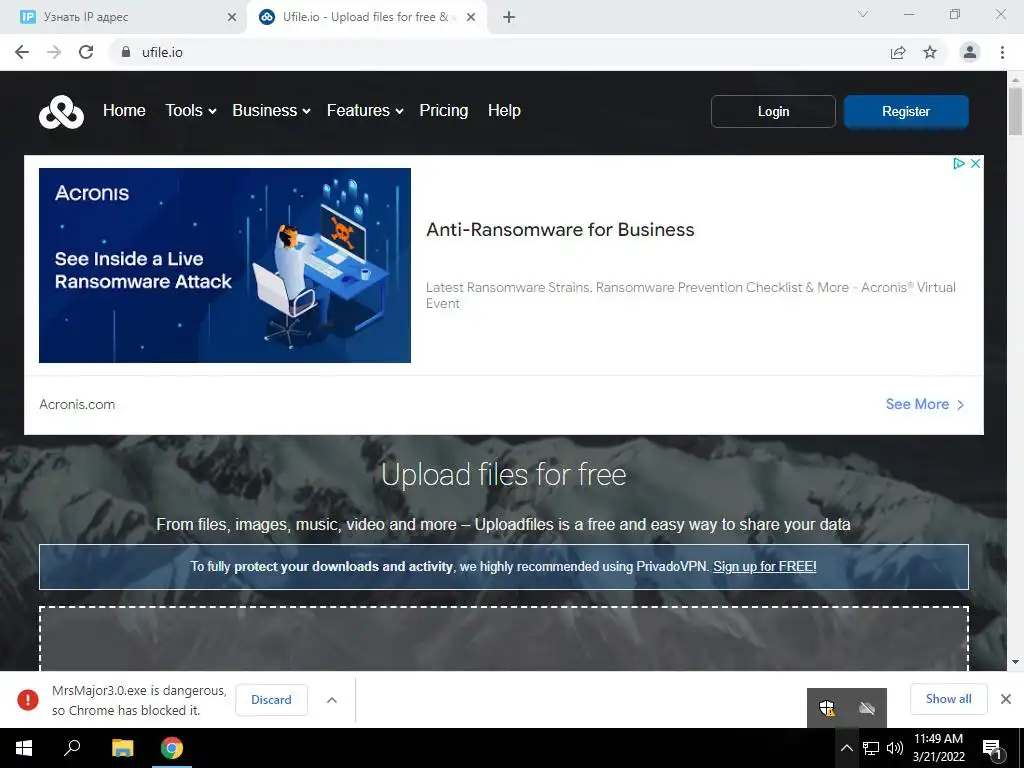
Task: Open the Windows Start menu
Action: pos(24,748)
